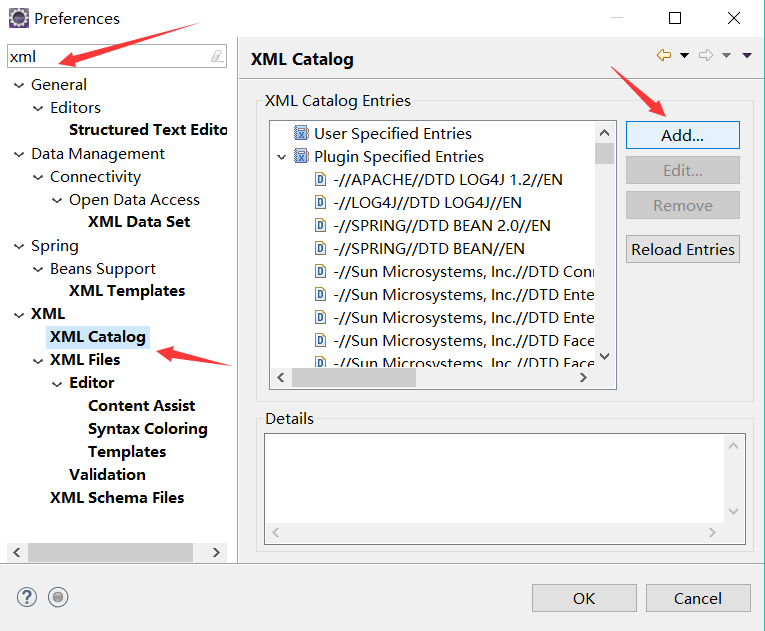Click the Reload Entries button
The image size is (765, 631).
pos(683,249)
